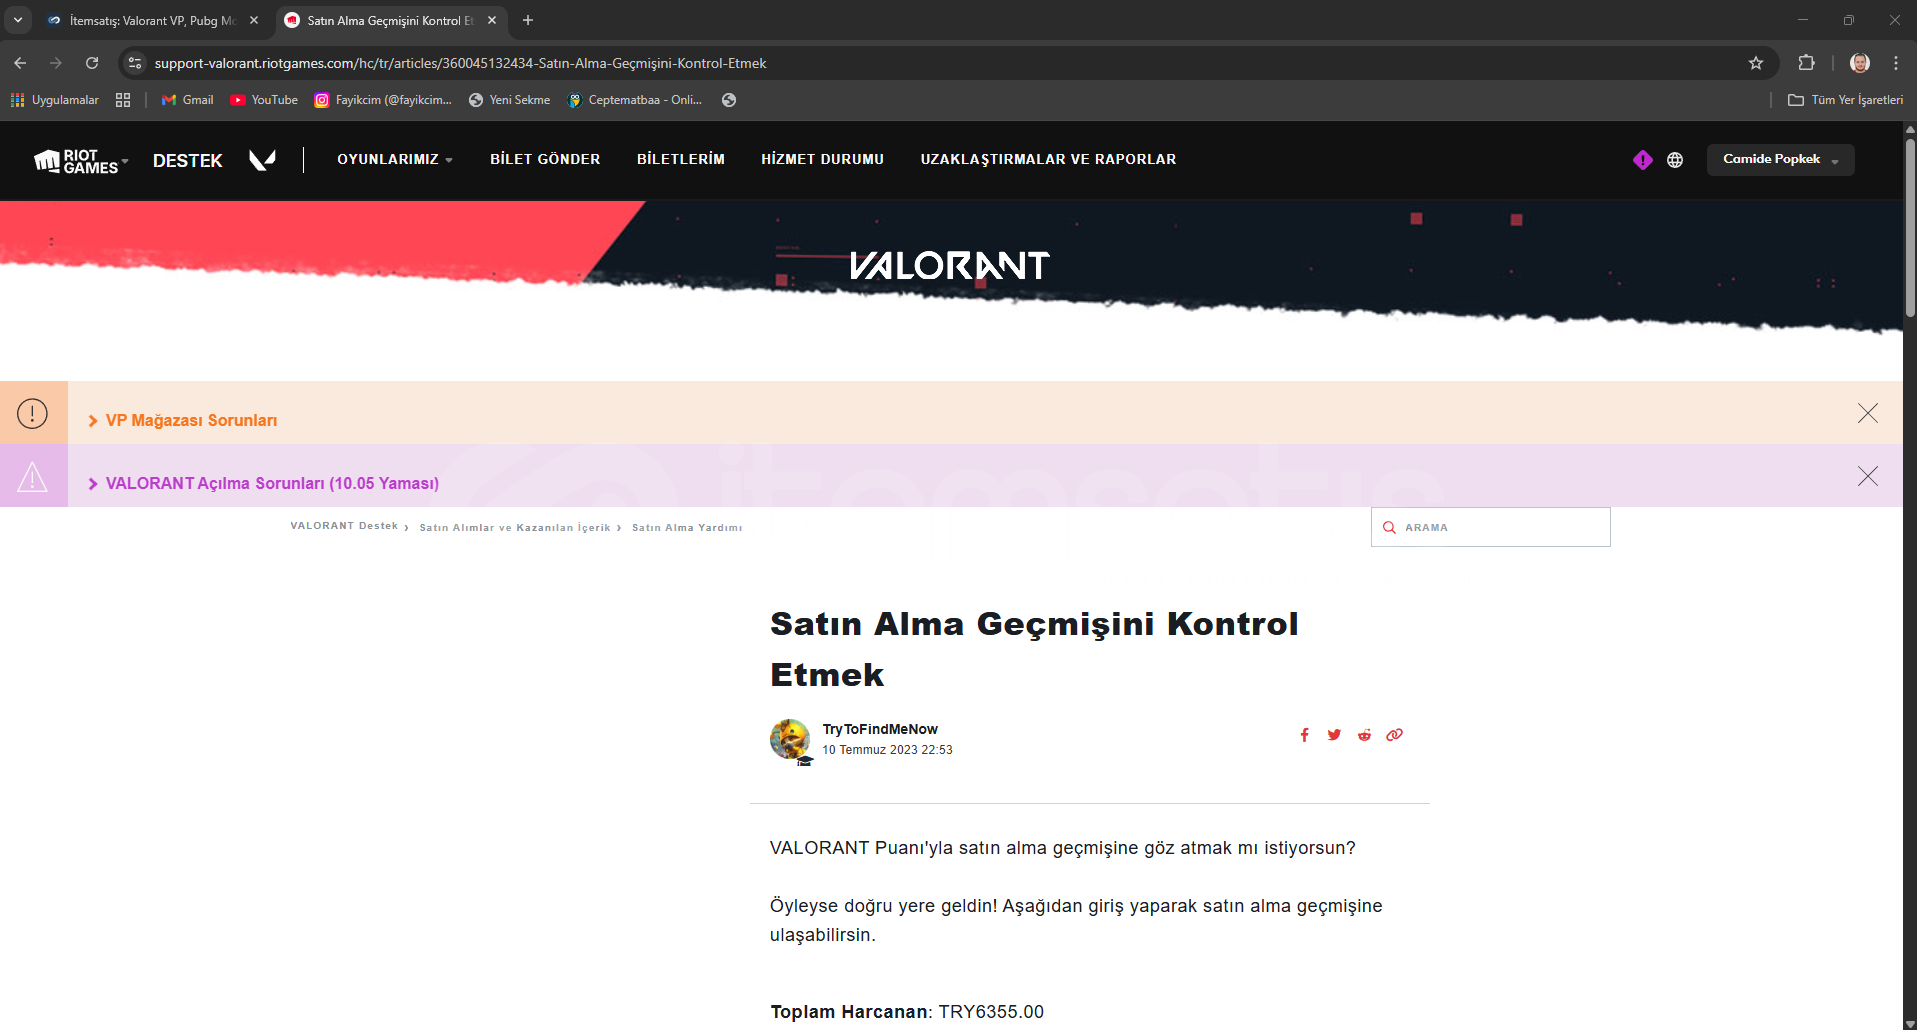Go to Satın Alımlar ve Kazanılan İçerik breadcrumb

(515, 528)
